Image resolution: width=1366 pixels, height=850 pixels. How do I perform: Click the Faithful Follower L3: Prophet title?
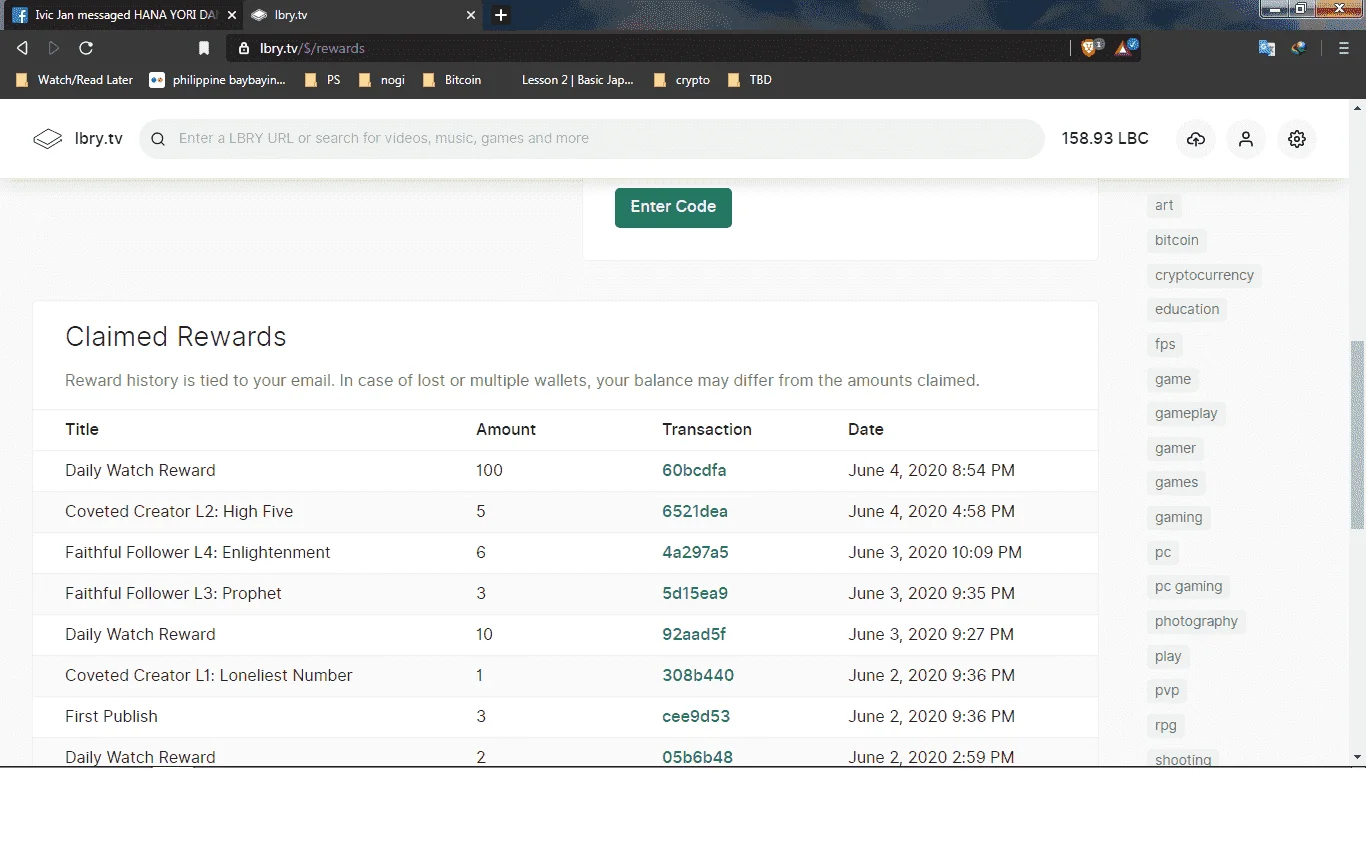pyautogui.click(x=173, y=593)
